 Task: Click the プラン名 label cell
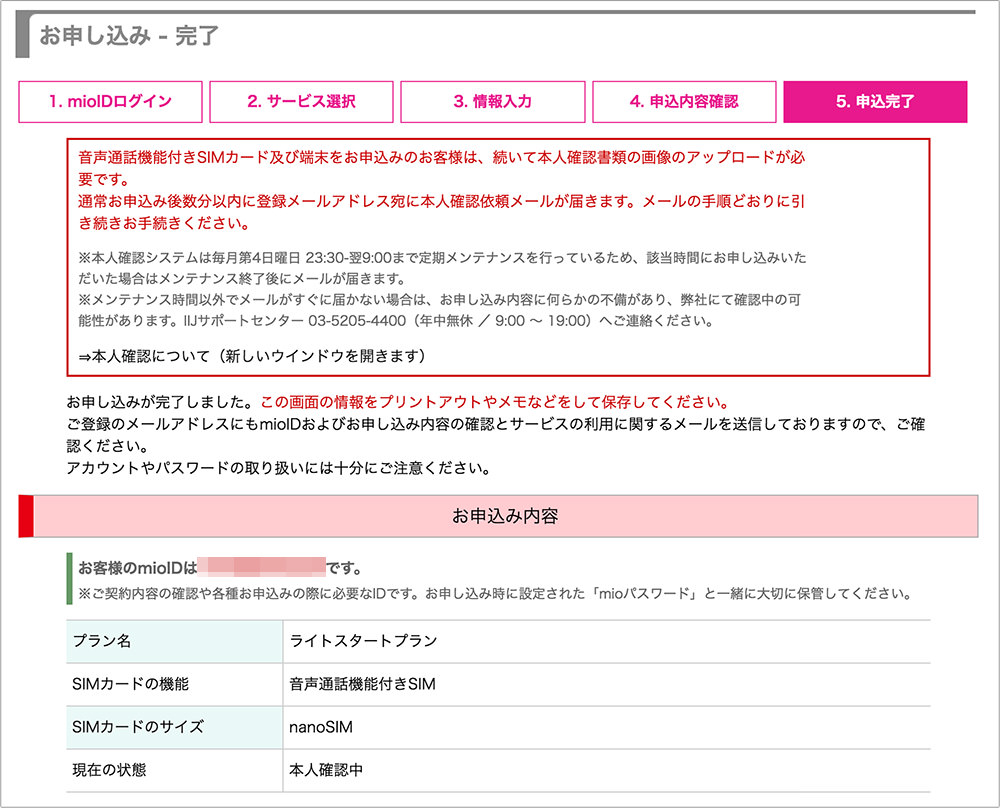tap(174, 641)
